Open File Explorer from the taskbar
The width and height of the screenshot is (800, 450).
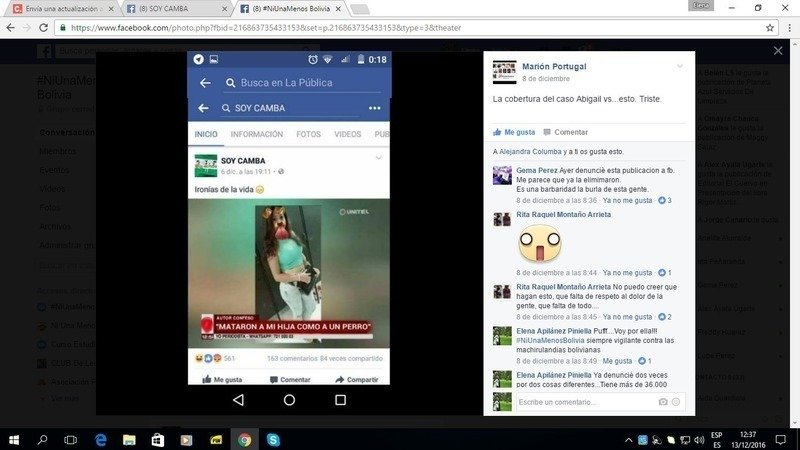(129, 438)
